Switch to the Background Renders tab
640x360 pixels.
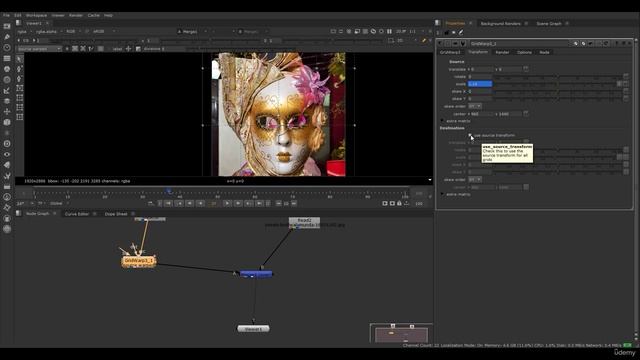[500, 23]
